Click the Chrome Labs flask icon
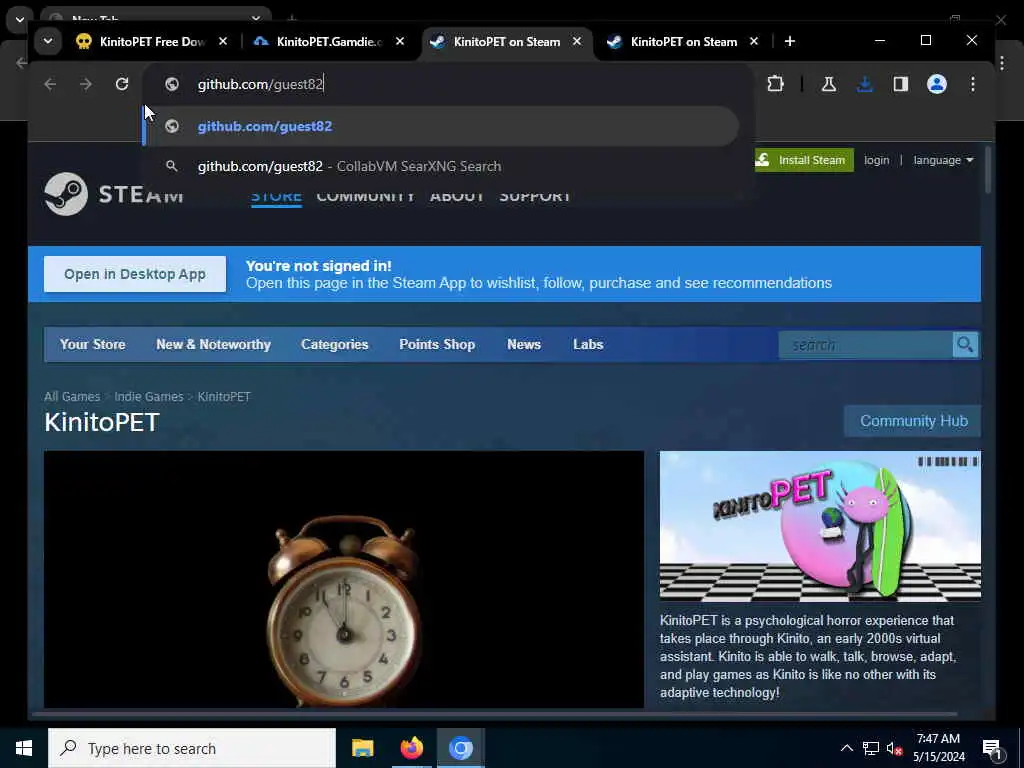1024x768 pixels. pos(829,84)
